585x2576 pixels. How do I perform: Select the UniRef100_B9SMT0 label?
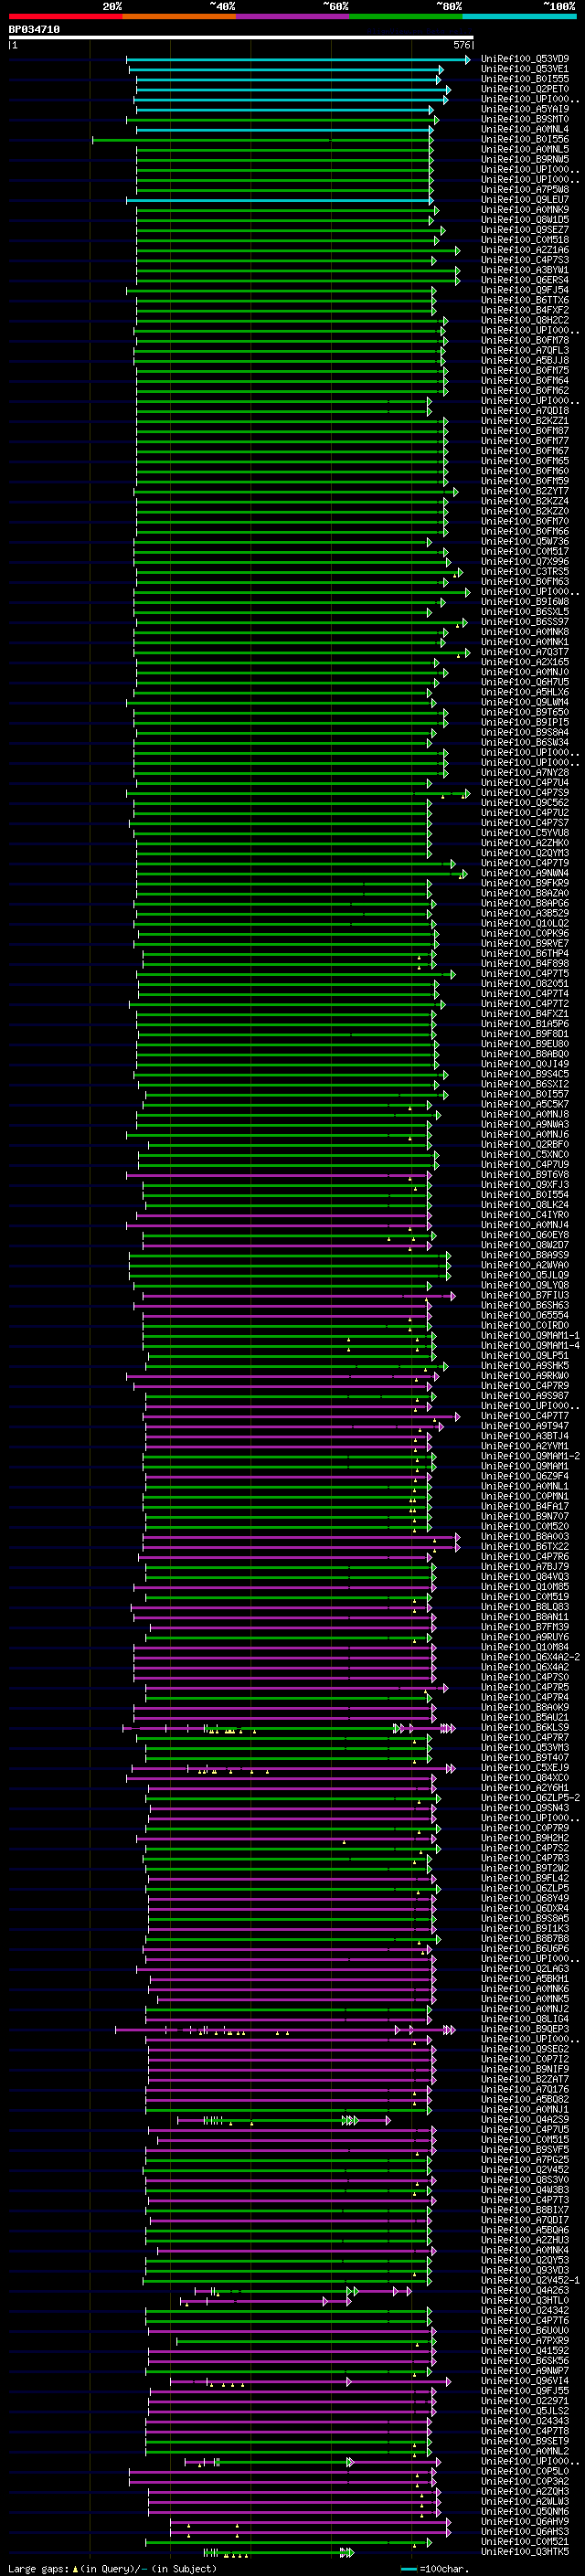pyautogui.click(x=525, y=119)
